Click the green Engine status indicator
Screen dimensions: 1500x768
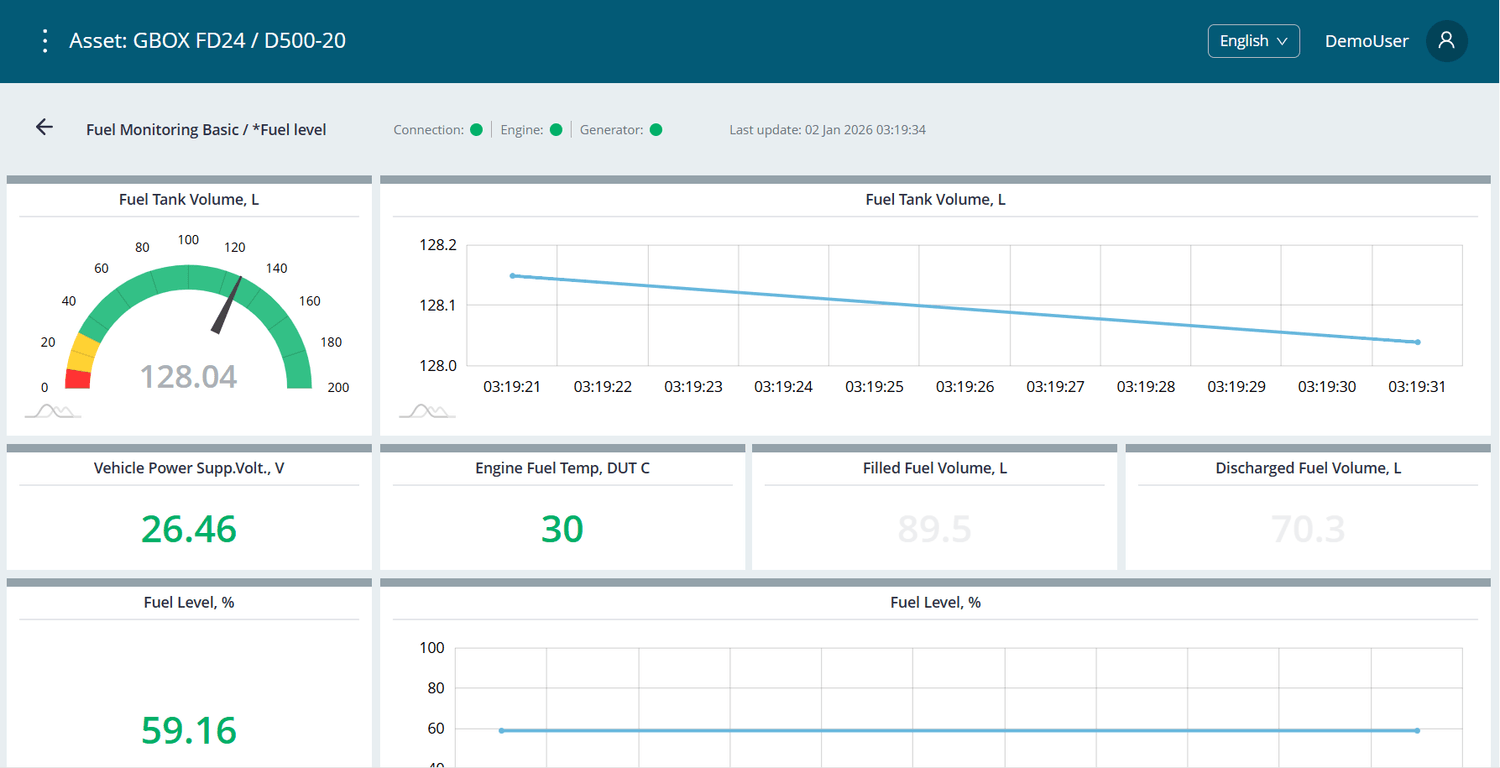pyautogui.click(x=556, y=129)
